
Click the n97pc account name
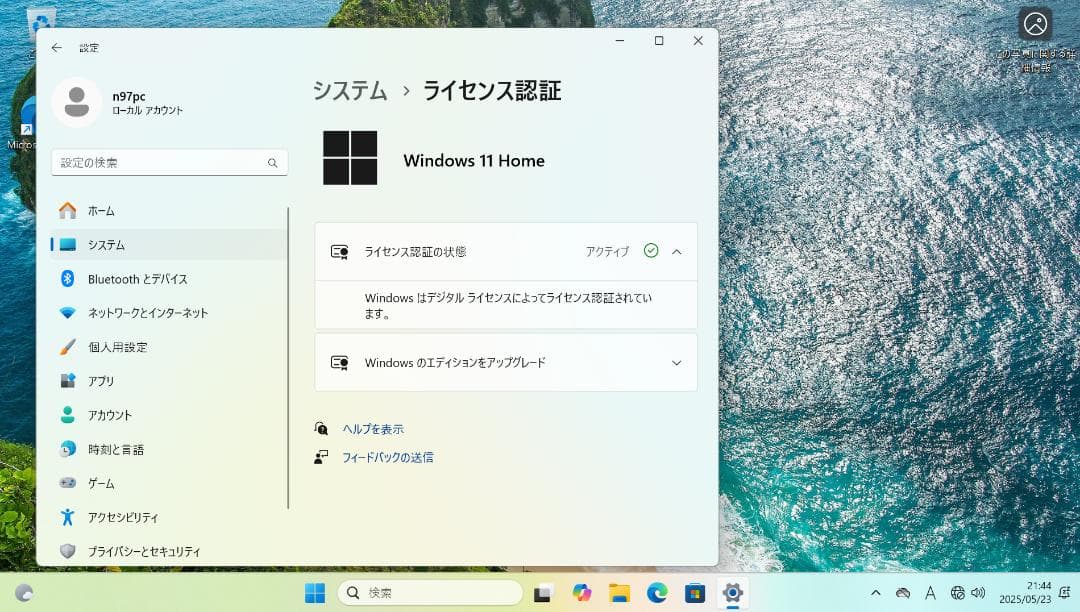129,96
